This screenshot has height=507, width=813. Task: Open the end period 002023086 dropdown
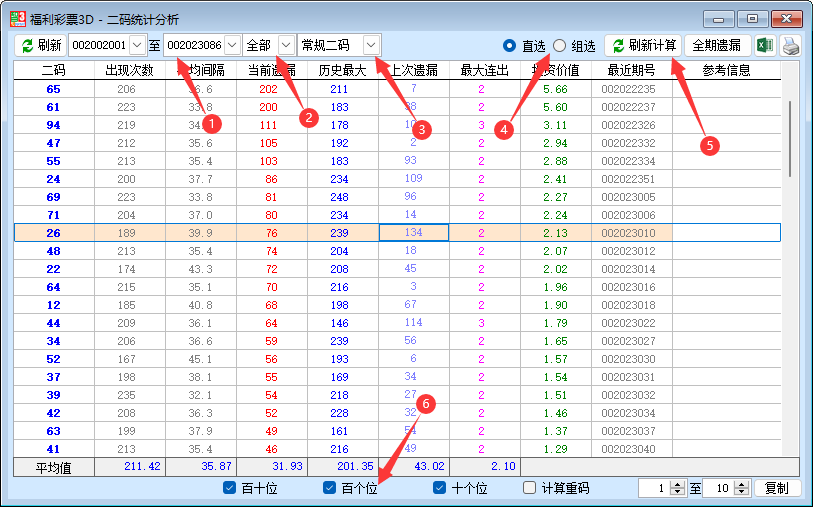pyautogui.click(x=232, y=45)
